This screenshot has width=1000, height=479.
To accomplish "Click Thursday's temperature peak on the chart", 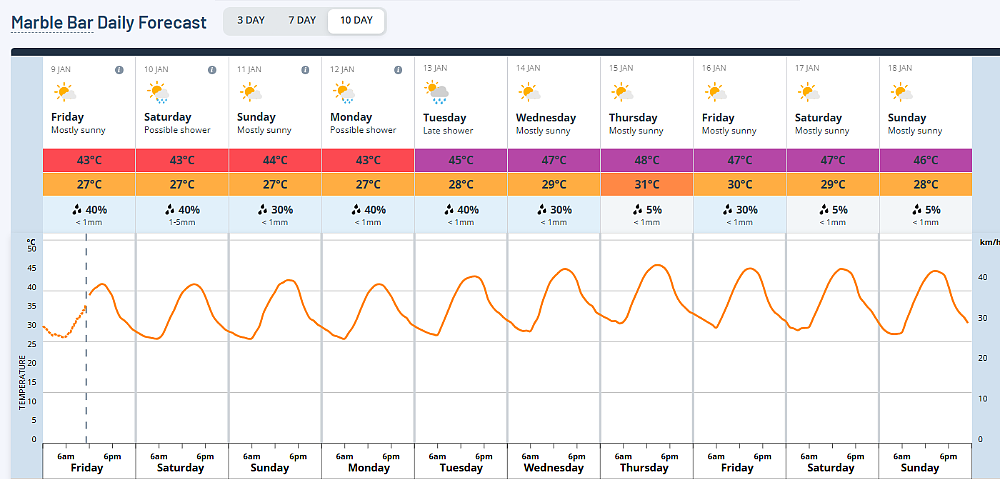I will click(658, 265).
